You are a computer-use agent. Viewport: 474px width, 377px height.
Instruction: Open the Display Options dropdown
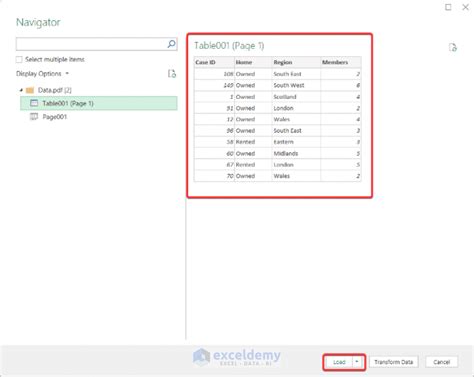42,74
